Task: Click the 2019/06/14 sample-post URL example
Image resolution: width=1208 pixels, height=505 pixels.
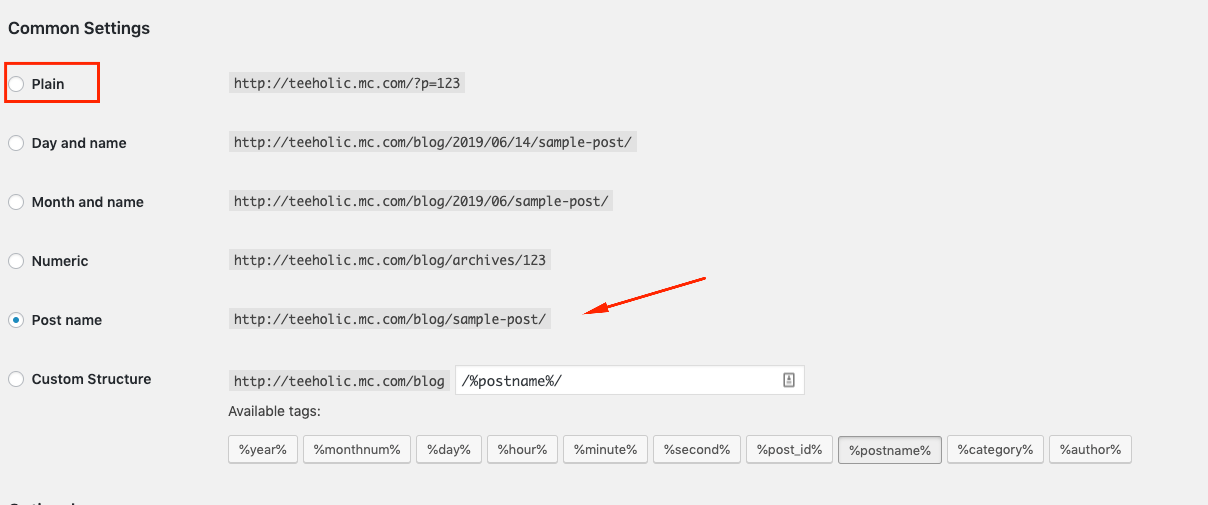Action: tap(432, 143)
